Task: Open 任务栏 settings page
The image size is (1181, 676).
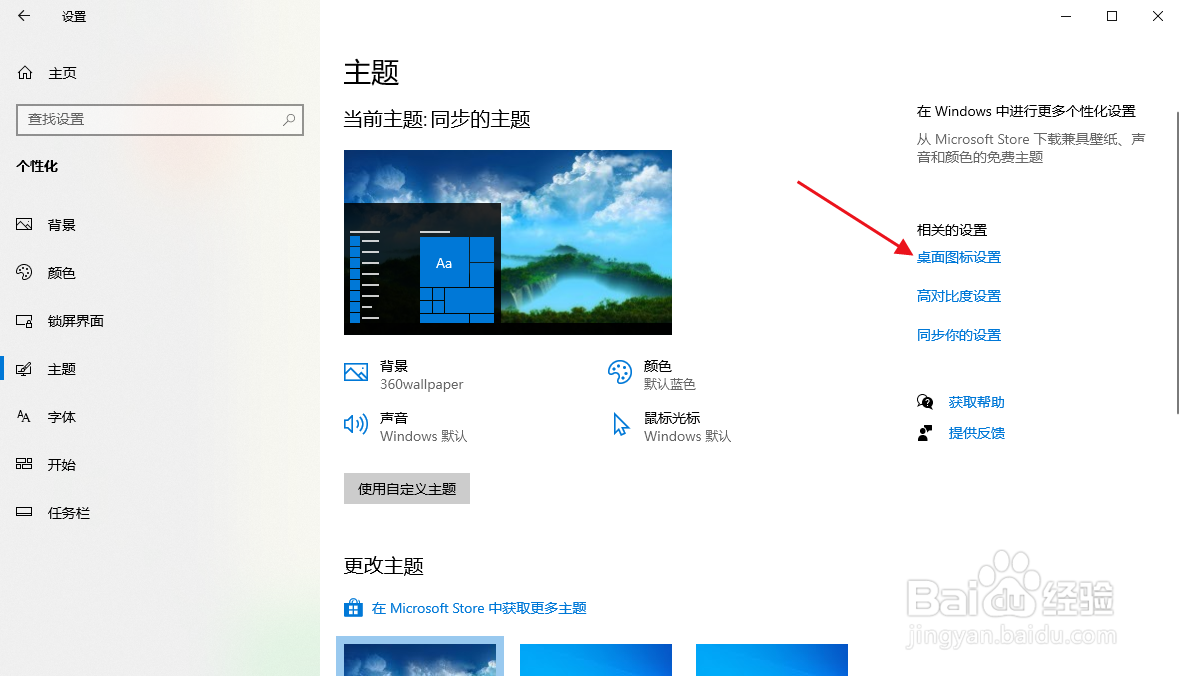Action: tap(69, 513)
